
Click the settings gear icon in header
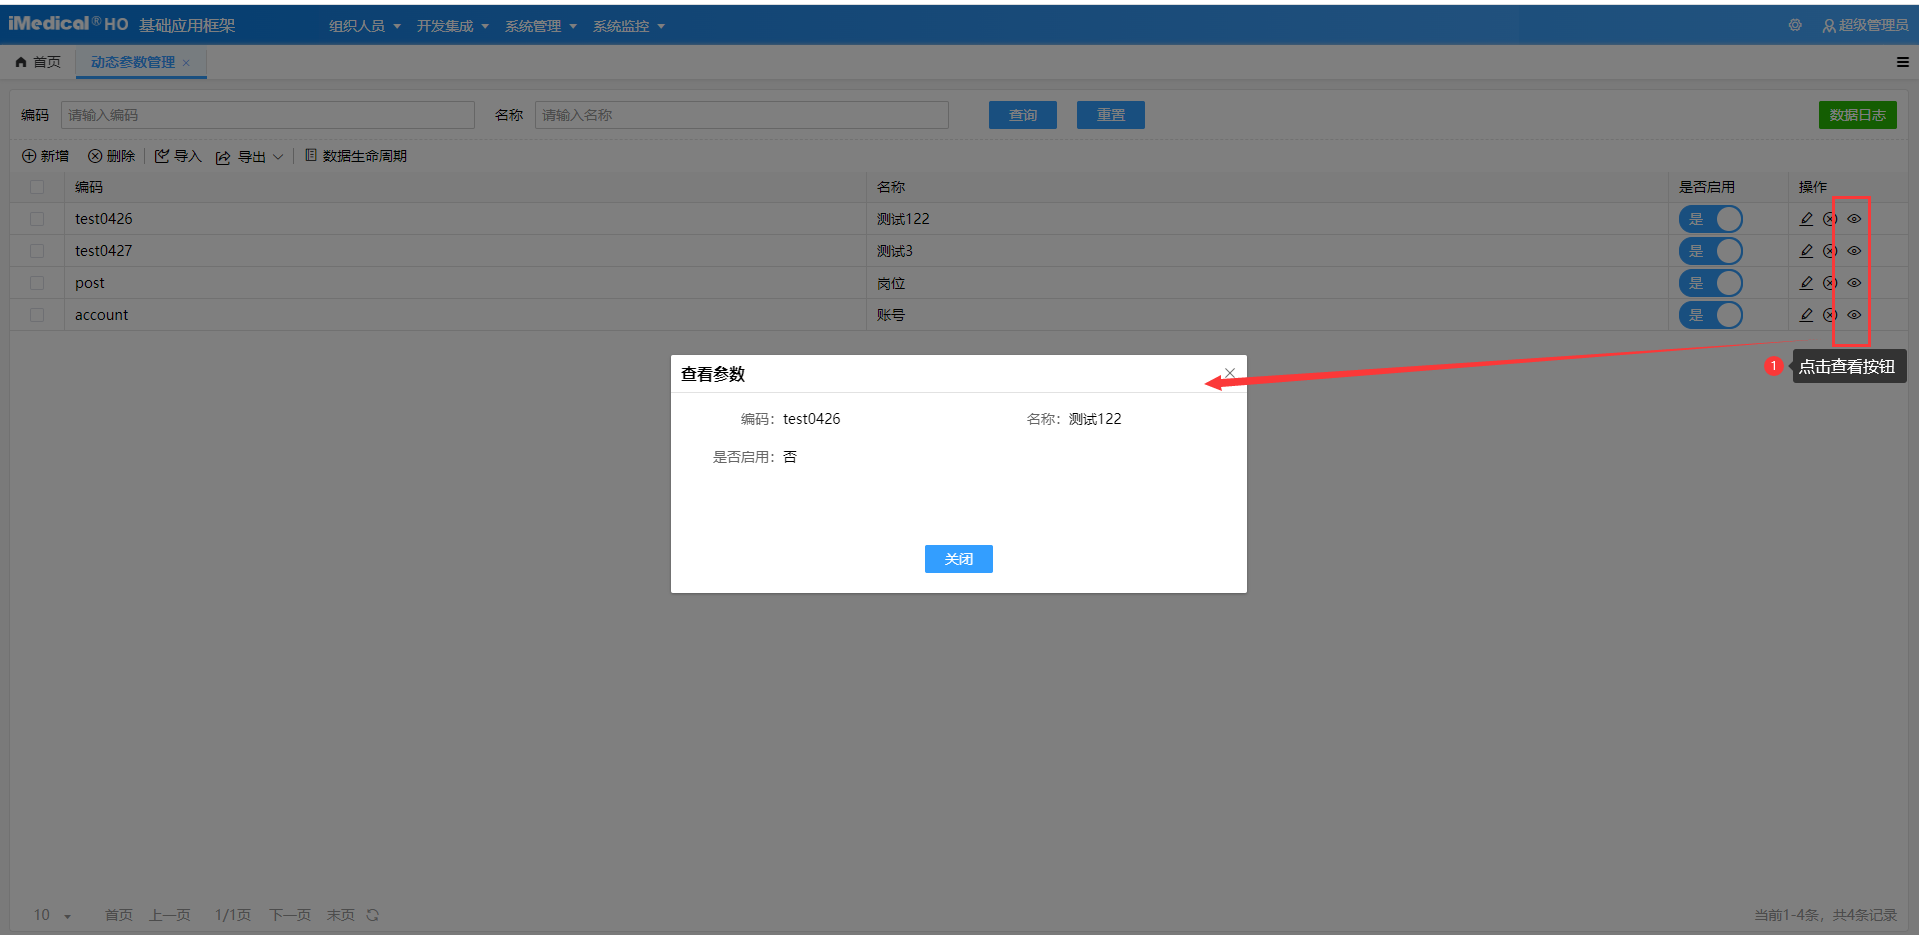[1795, 25]
